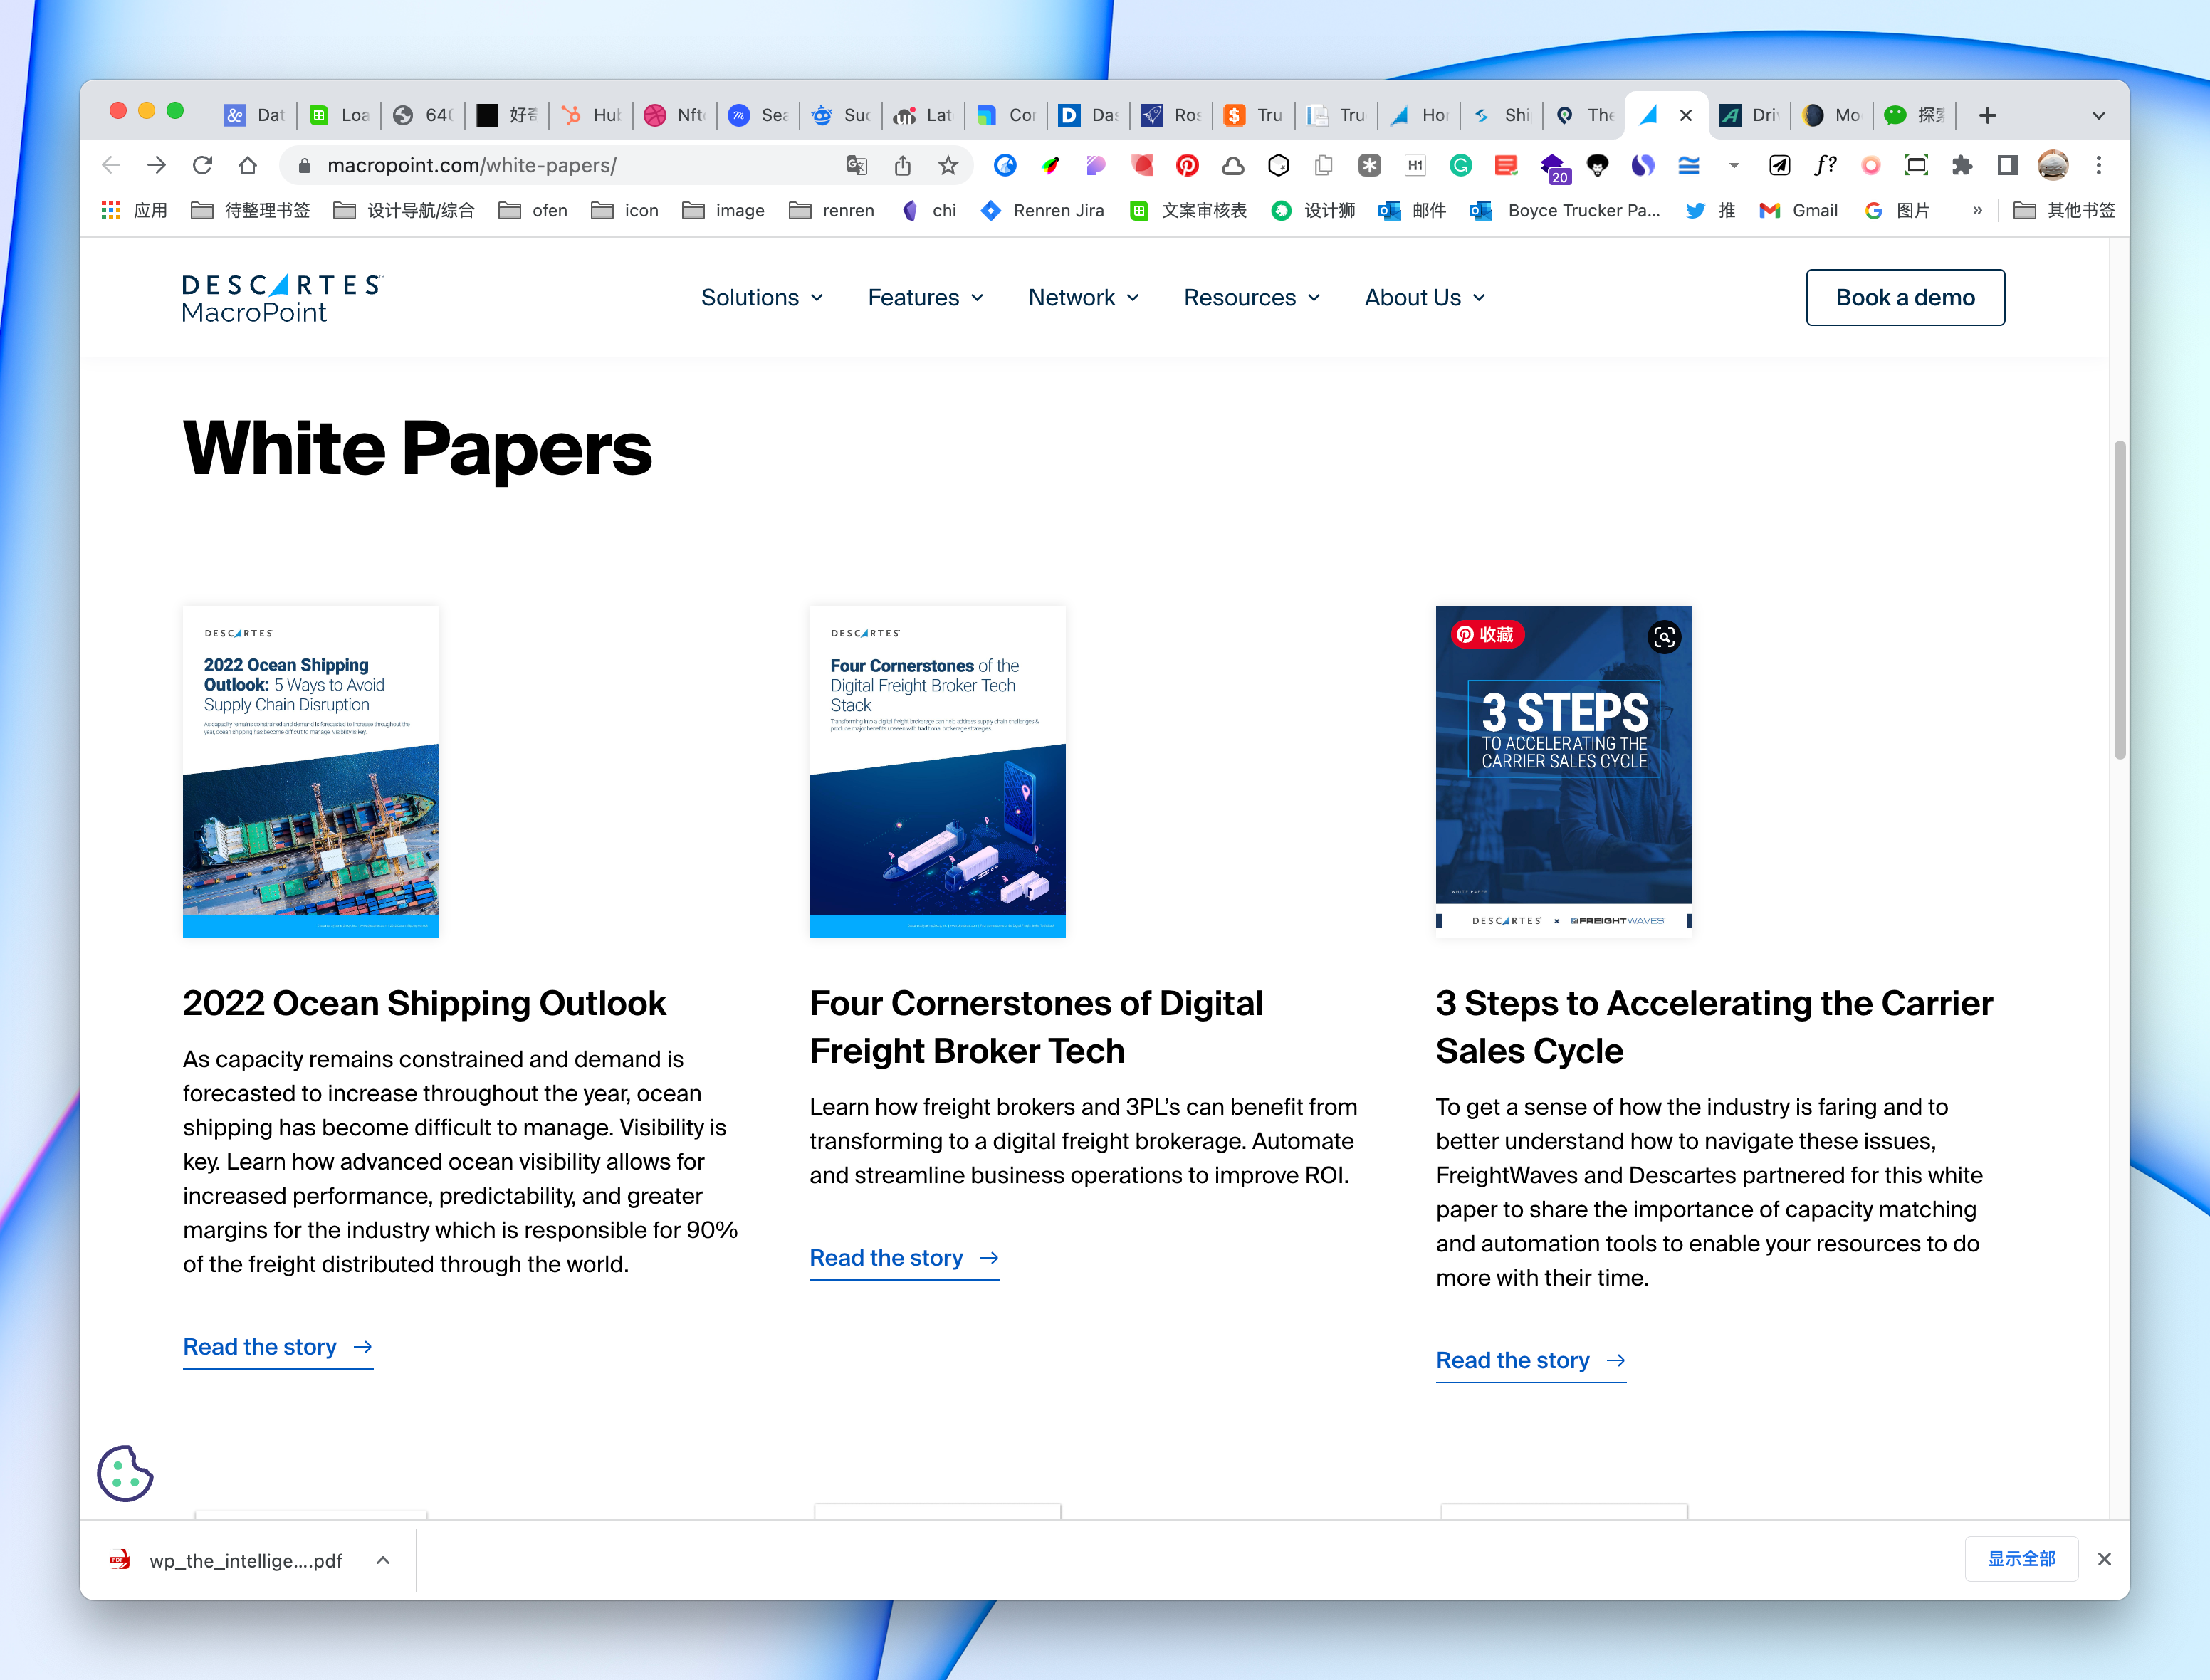
Task: Open the Pinterest extension icon
Action: coord(1187,166)
